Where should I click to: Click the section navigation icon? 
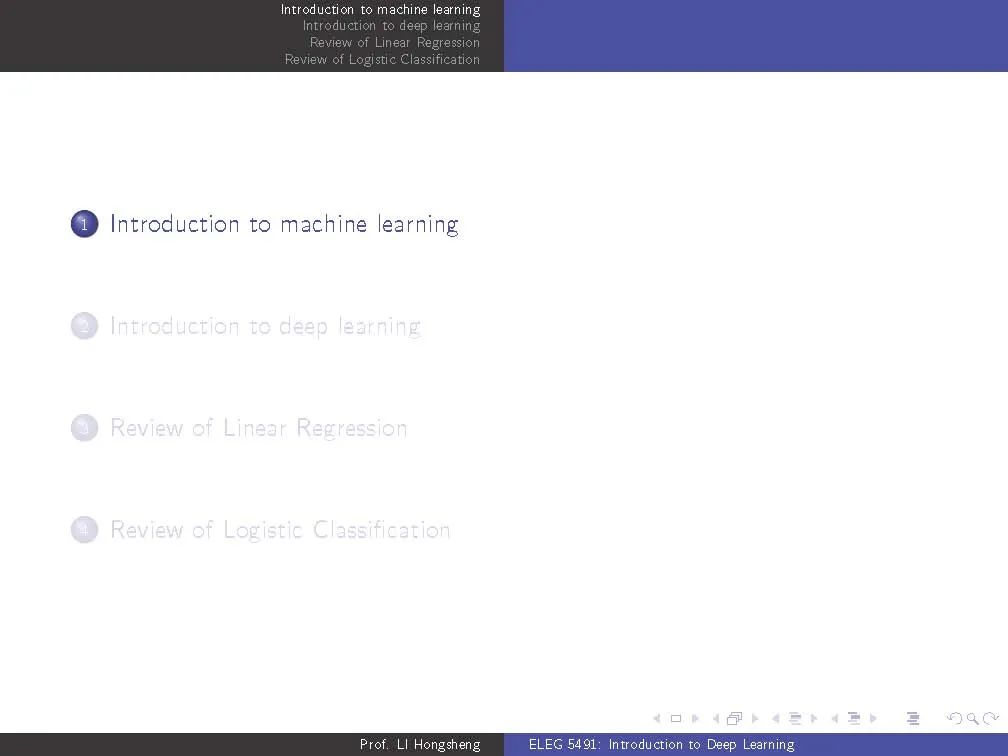click(854, 718)
